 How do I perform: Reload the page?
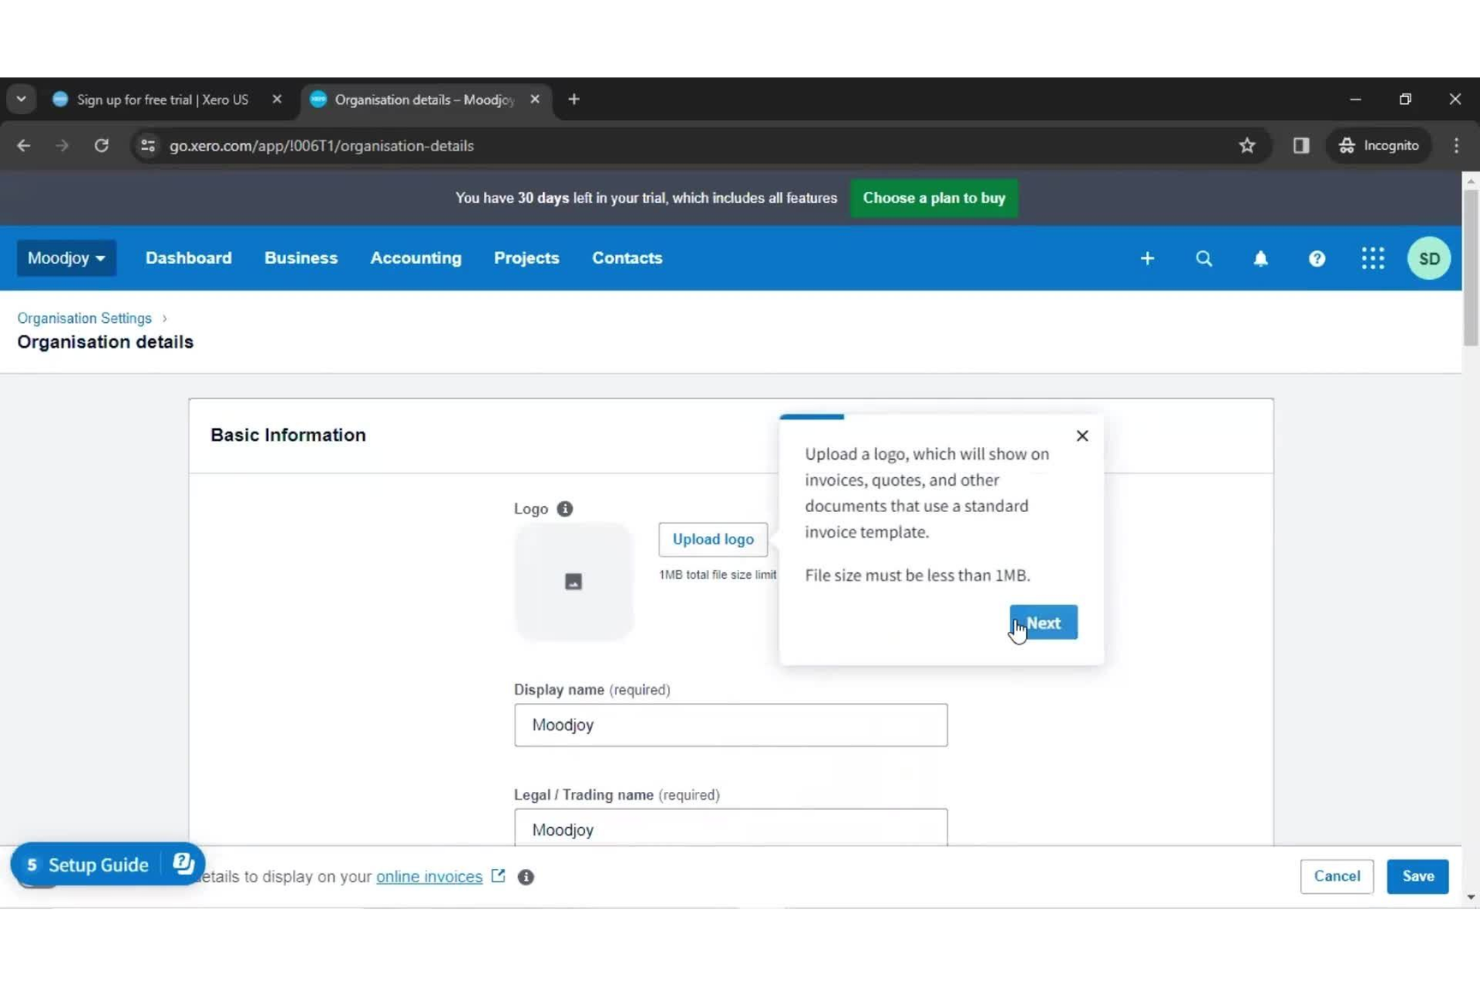101,146
